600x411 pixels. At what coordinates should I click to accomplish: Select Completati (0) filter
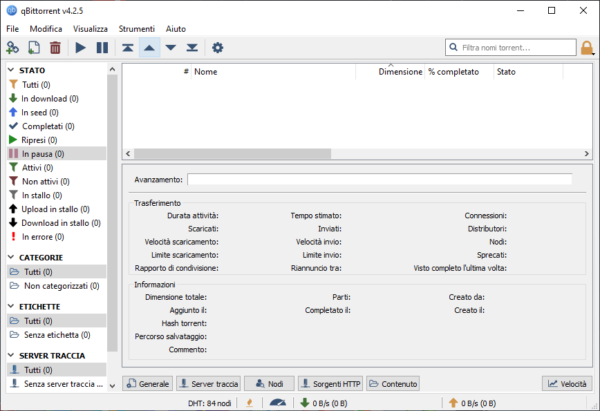(57, 126)
